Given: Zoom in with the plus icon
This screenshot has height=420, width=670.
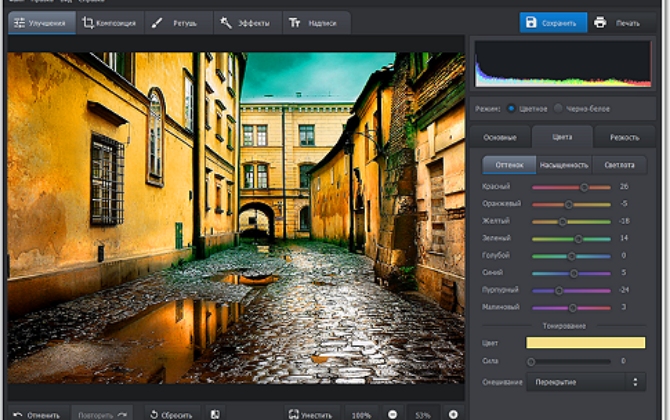Looking at the screenshot, I should [453, 413].
